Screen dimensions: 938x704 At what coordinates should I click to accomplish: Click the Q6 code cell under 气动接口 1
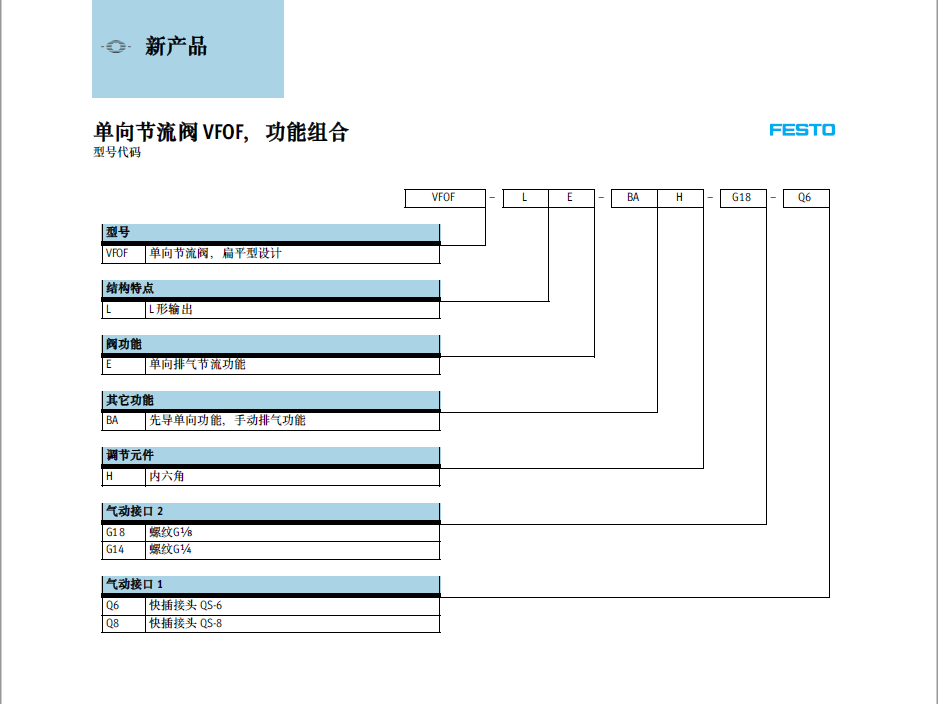point(124,605)
